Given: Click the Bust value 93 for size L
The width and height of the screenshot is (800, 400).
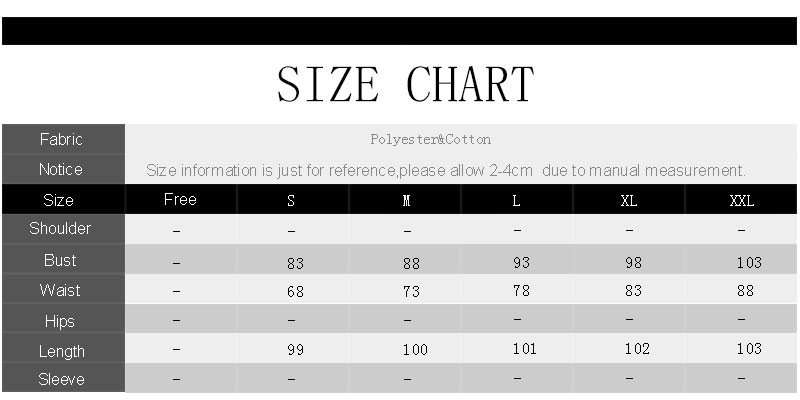Looking at the screenshot, I should pos(517,261).
